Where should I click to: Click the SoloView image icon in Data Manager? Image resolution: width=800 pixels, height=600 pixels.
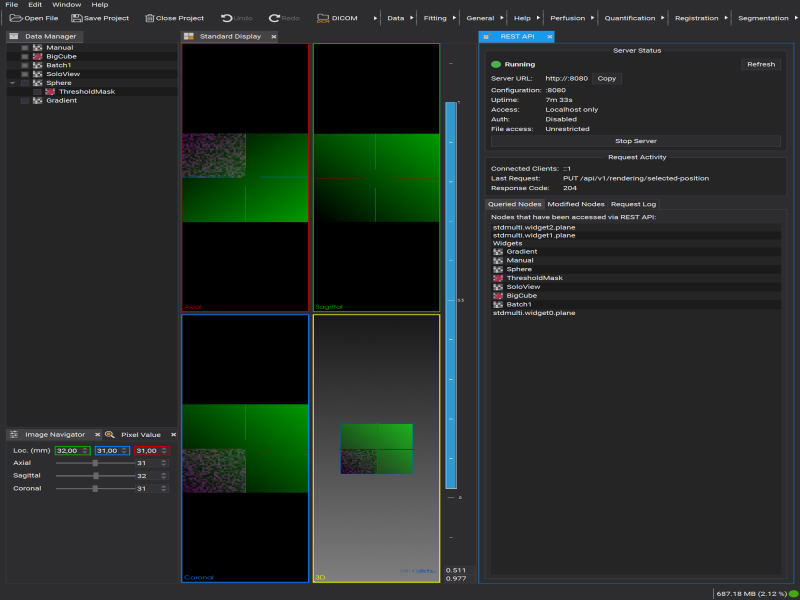coord(37,74)
